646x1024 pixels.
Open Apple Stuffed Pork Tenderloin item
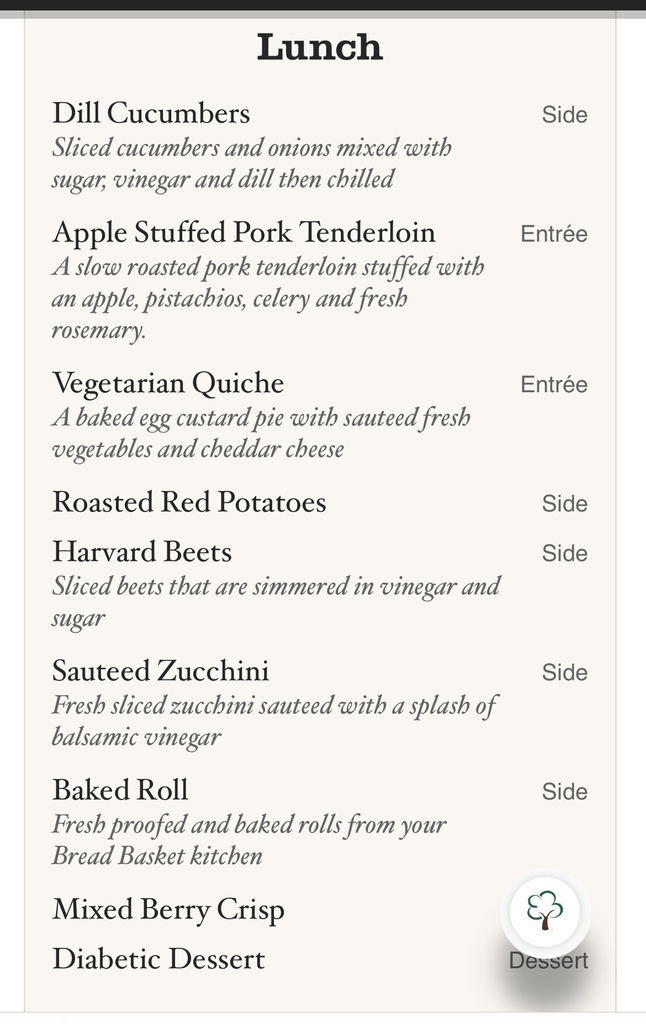pyautogui.click(x=244, y=232)
